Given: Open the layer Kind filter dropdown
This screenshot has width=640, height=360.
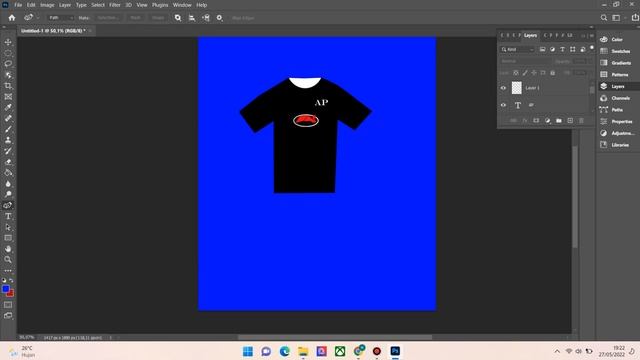Looking at the screenshot, I should pyautogui.click(x=517, y=49).
